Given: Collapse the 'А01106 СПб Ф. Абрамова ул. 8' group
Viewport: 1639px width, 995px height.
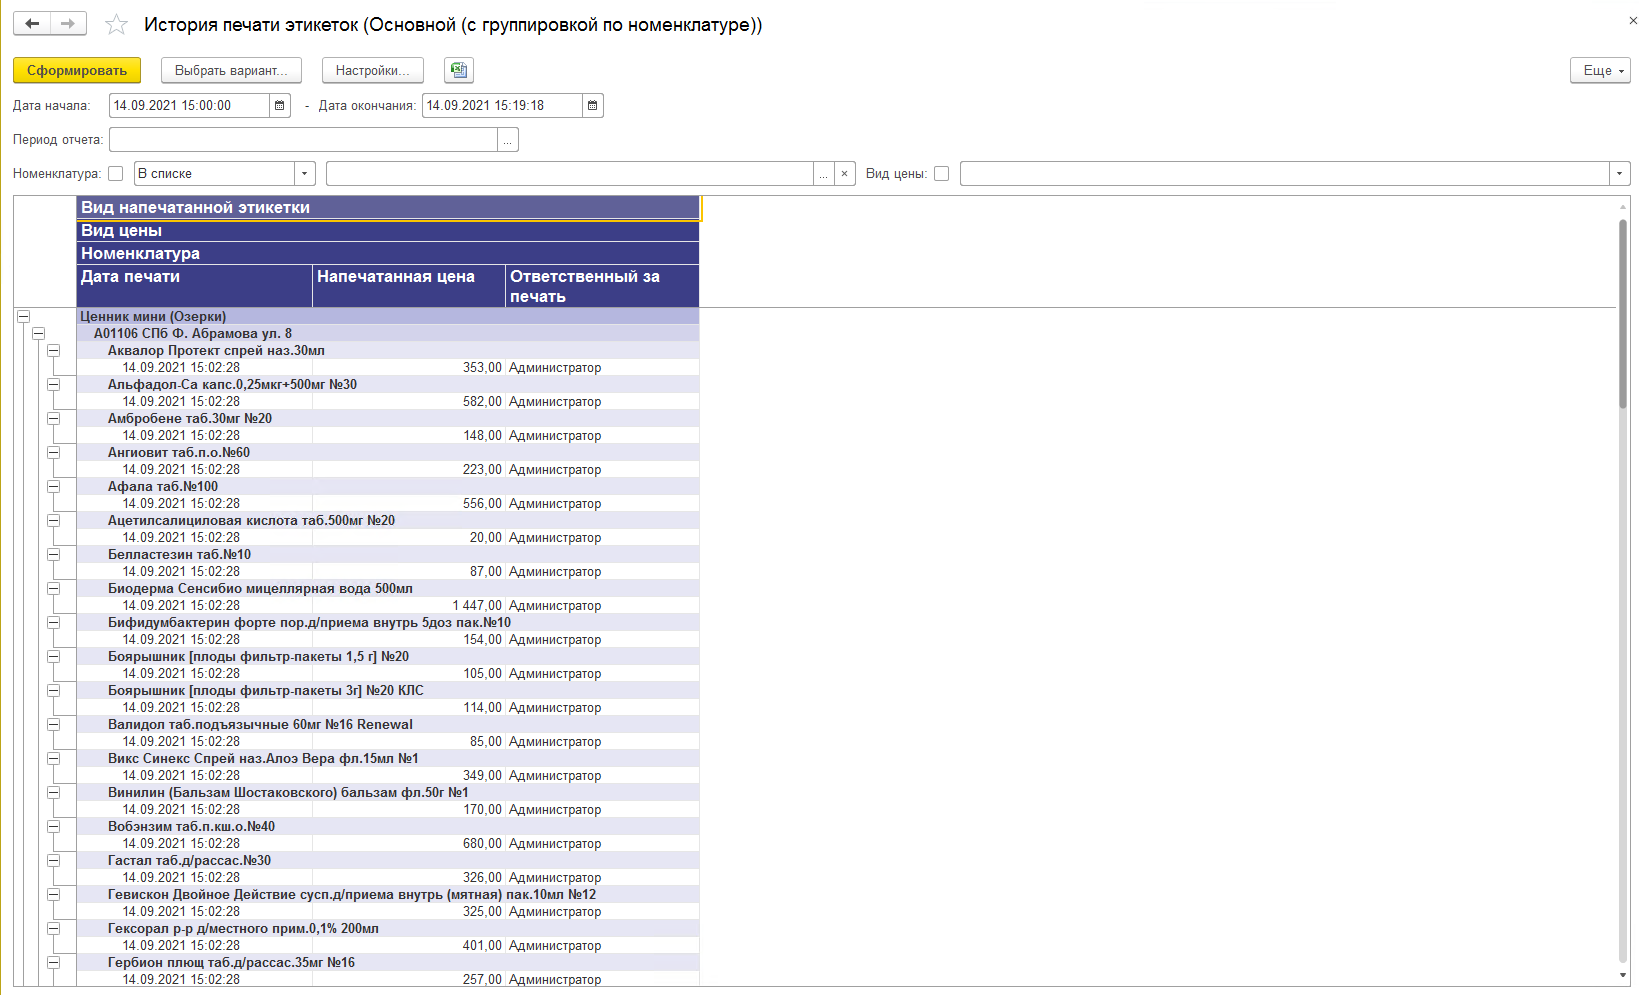Looking at the screenshot, I should pos(38,334).
